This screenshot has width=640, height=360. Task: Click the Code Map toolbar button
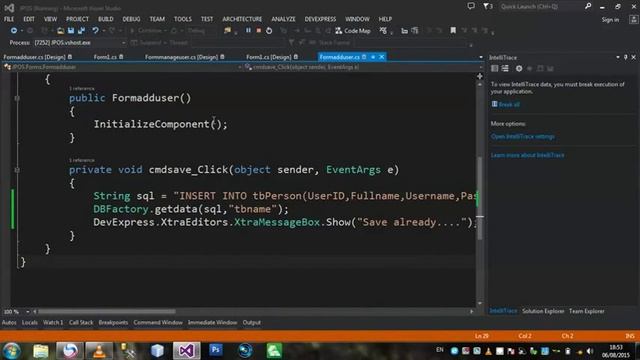tap(353, 31)
